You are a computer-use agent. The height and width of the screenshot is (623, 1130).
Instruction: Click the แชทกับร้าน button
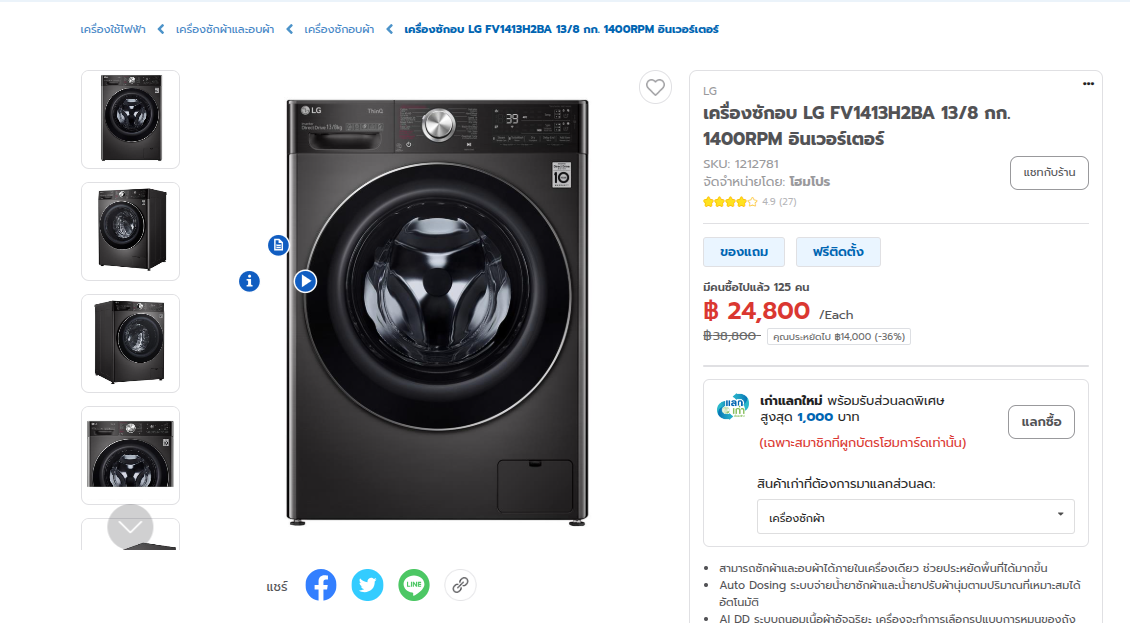click(x=1049, y=173)
